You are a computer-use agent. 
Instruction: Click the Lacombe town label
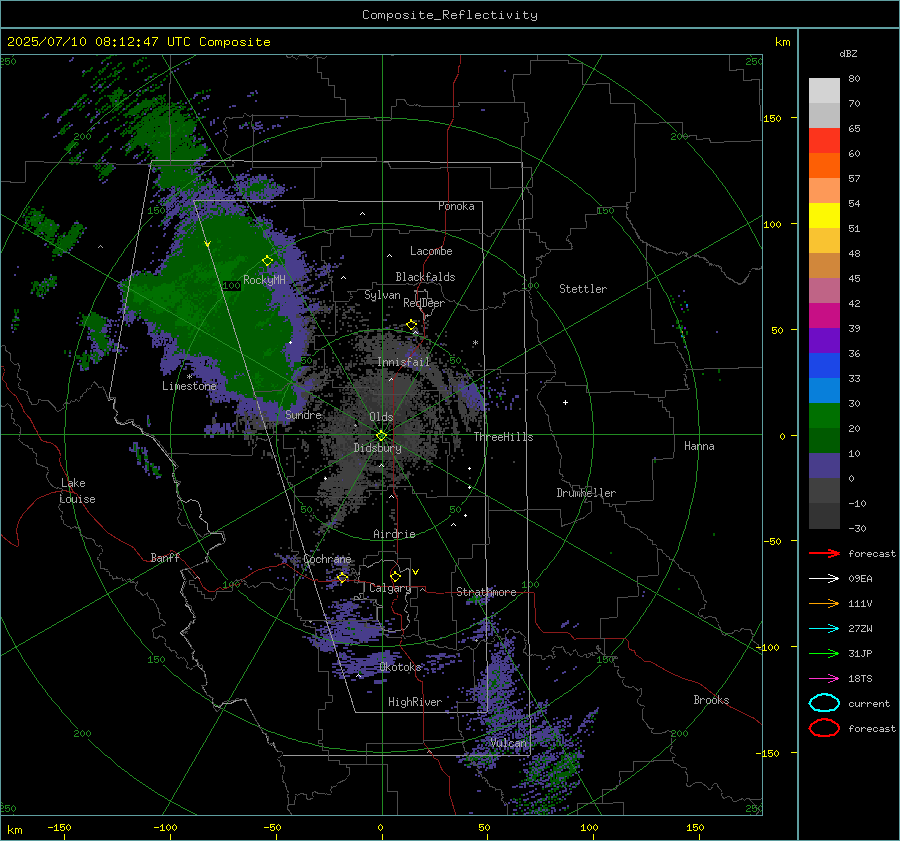tap(431, 251)
